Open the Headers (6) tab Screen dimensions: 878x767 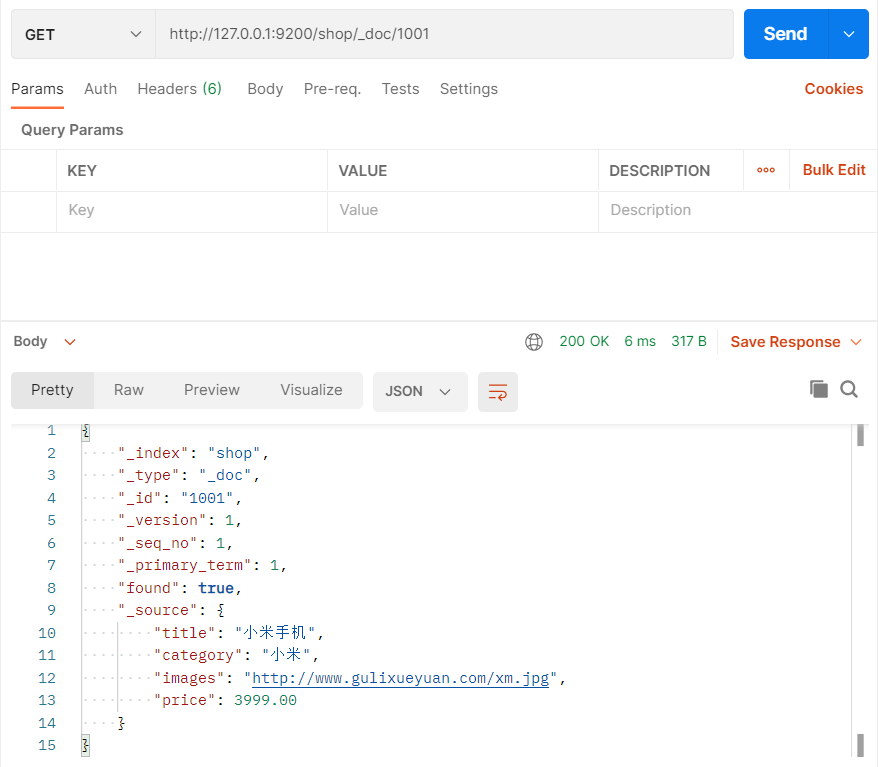coord(180,89)
